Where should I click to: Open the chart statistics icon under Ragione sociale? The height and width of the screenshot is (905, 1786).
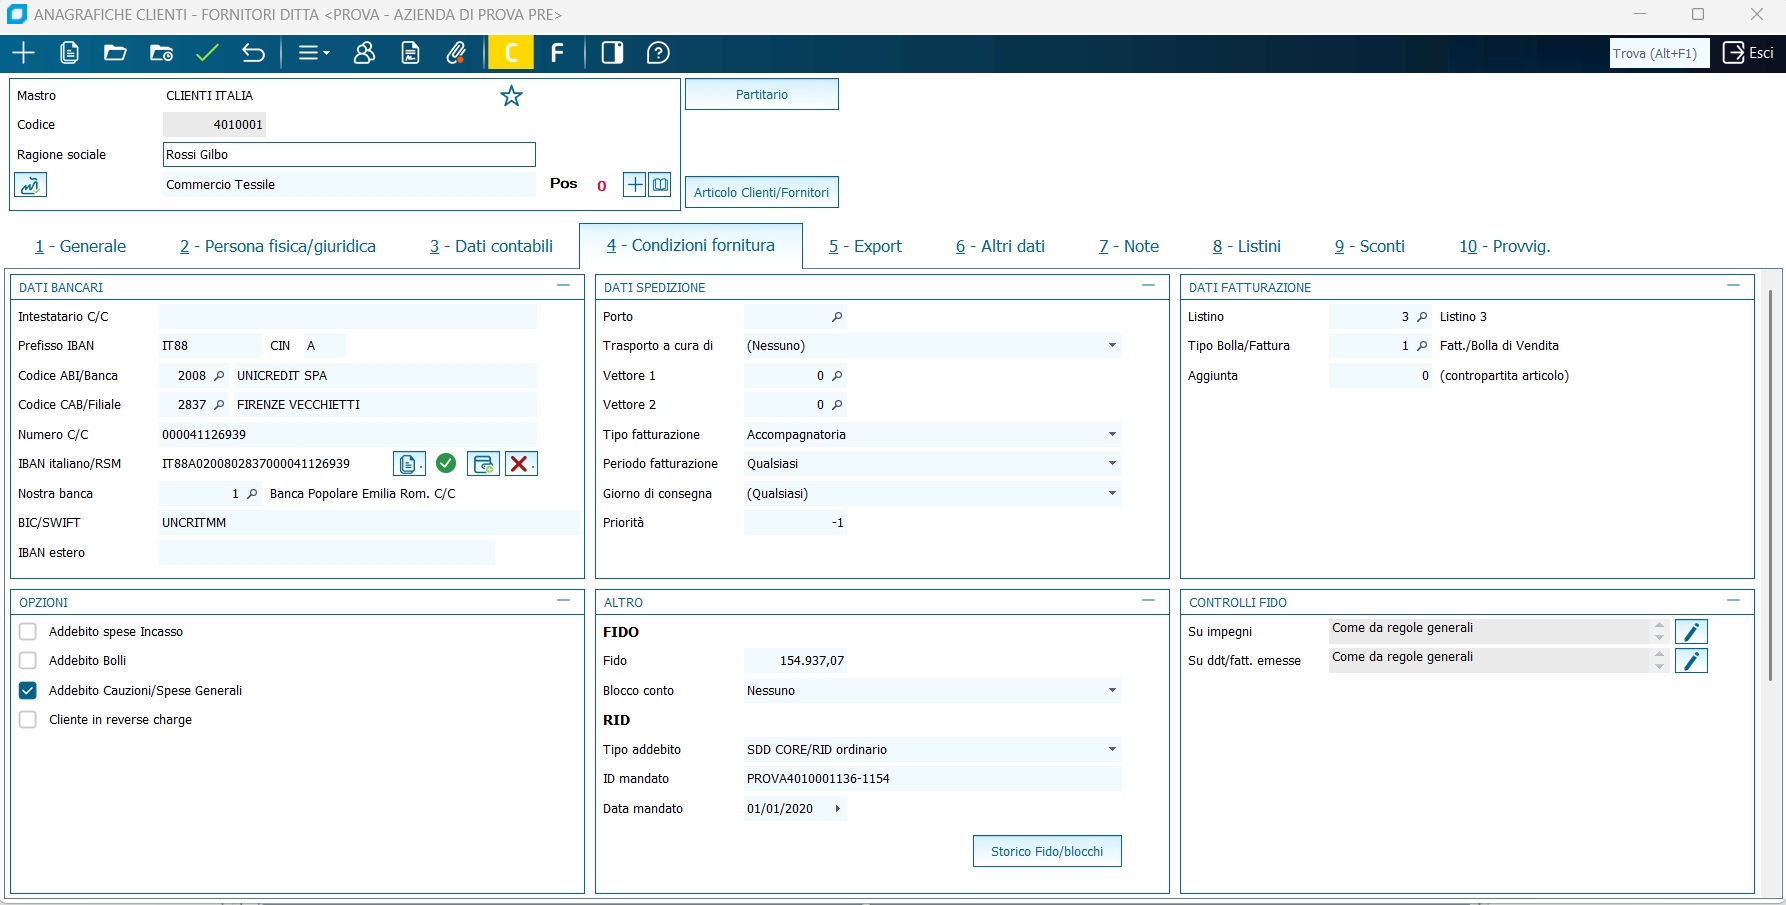click(x=30, y=185)
